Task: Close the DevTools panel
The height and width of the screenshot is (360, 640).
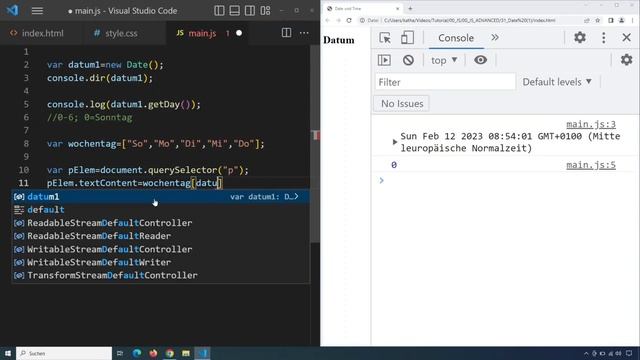Action: [x=627, y=38]
